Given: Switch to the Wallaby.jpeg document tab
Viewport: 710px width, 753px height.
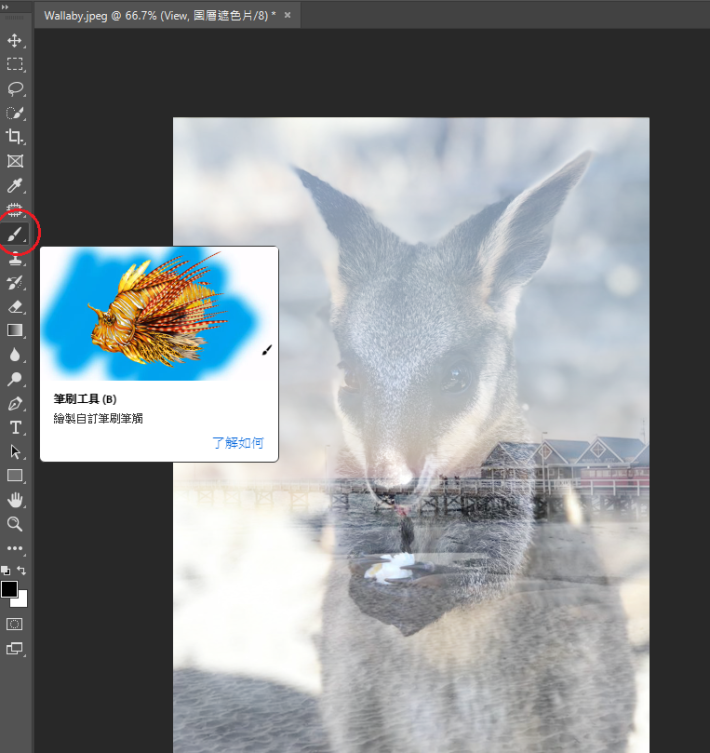Looking at the screenshot, I should [x=160, y=15].
